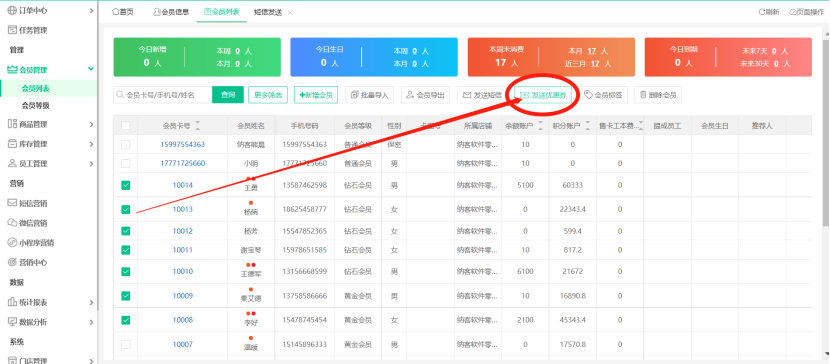Click the 会员导出 export icon button
Viewport: 830px width, 364px height.
coord(425,95)
